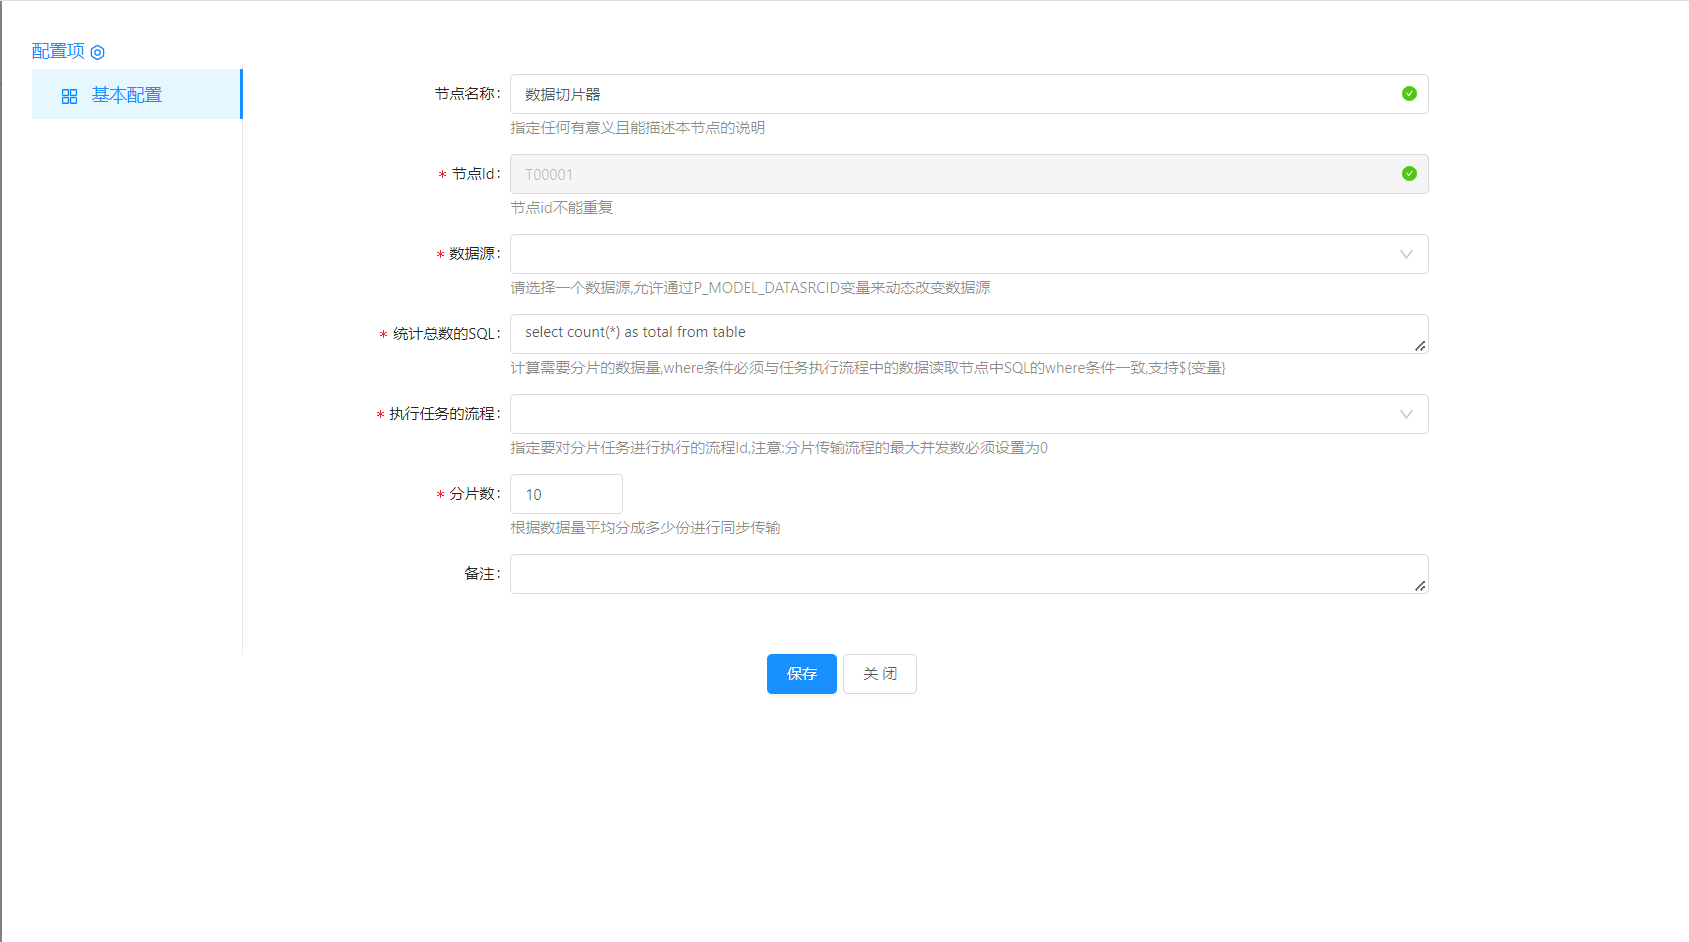Click the disabled 节点Id field T00001
The height and width of the screenshot is (942, 1689).
tap(950, 174)
